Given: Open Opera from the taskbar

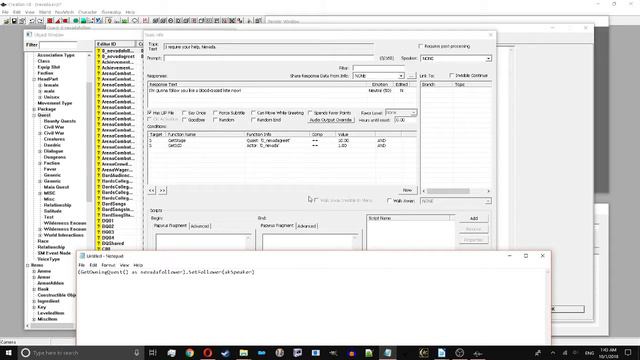Looking at the screenshot, I should point(208,353).
